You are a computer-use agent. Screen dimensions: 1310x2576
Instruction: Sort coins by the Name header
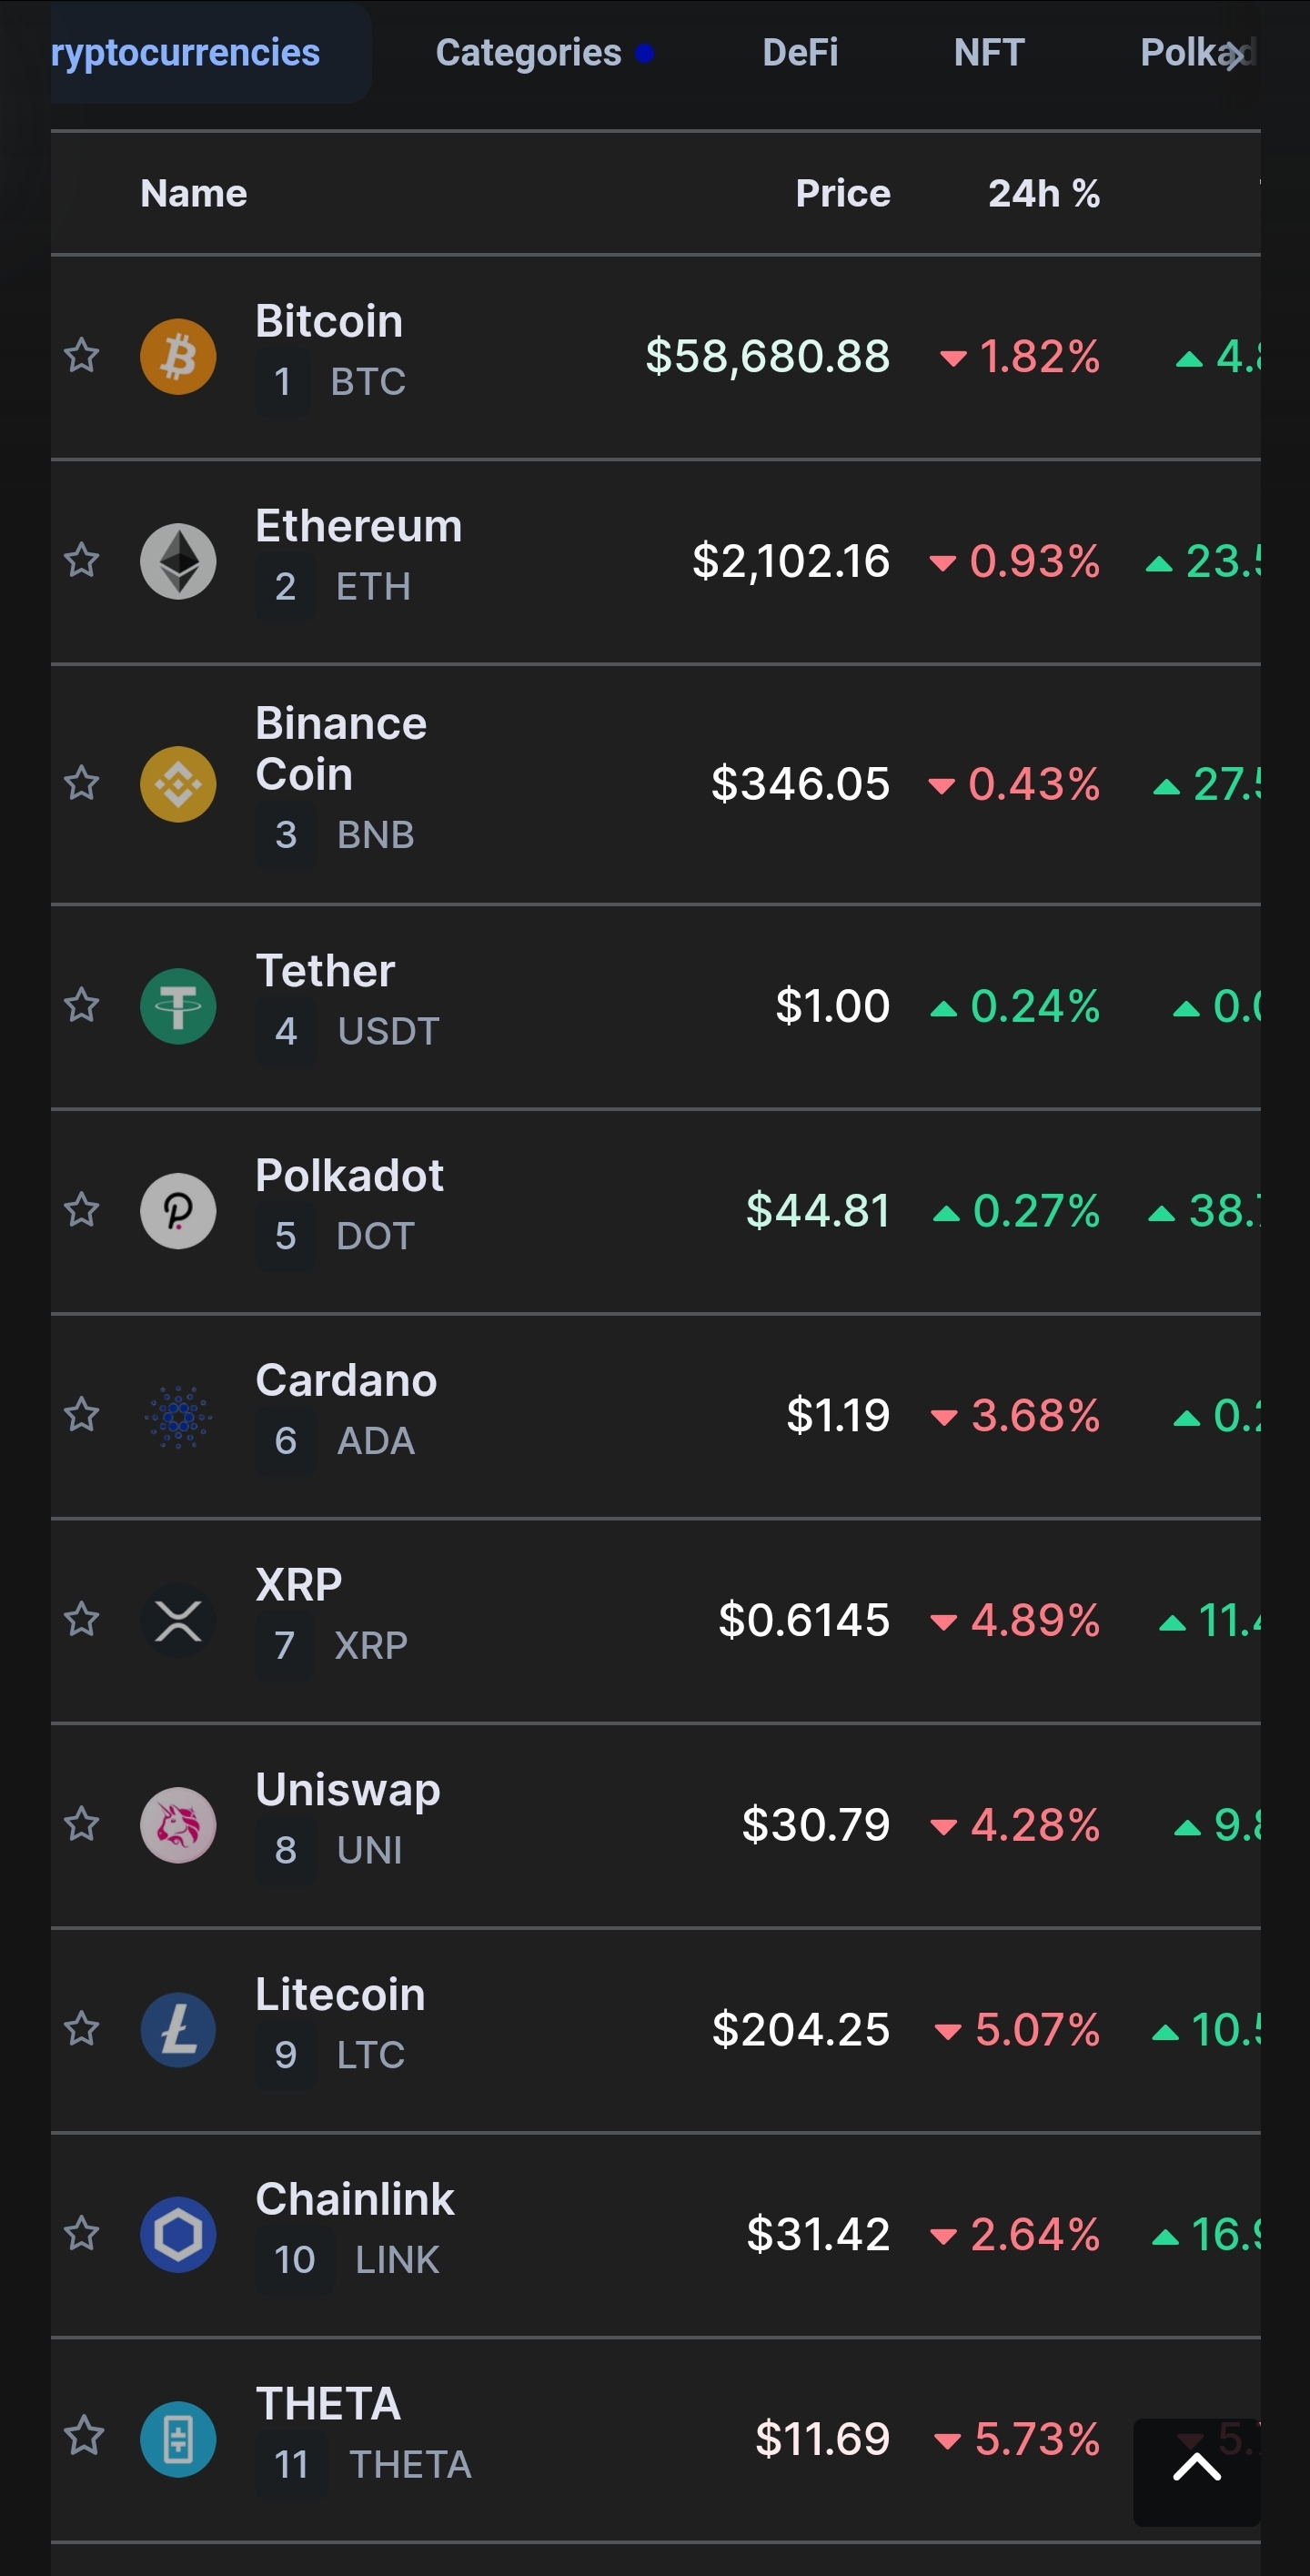coord(193,193)
